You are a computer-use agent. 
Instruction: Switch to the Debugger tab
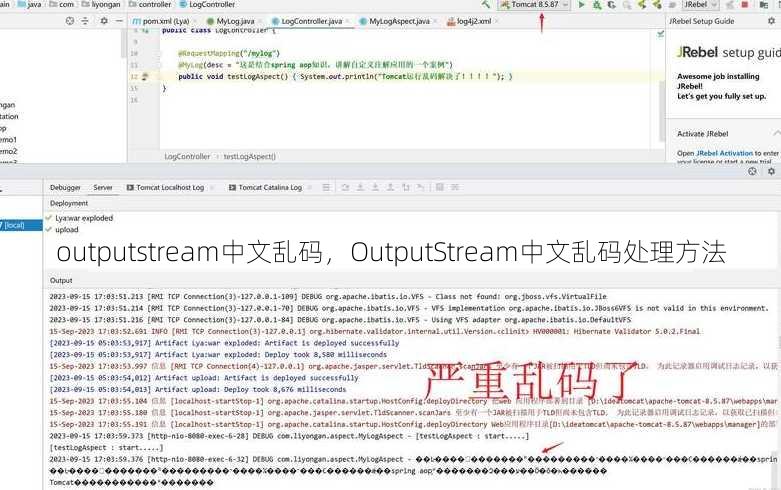(65, 188)
